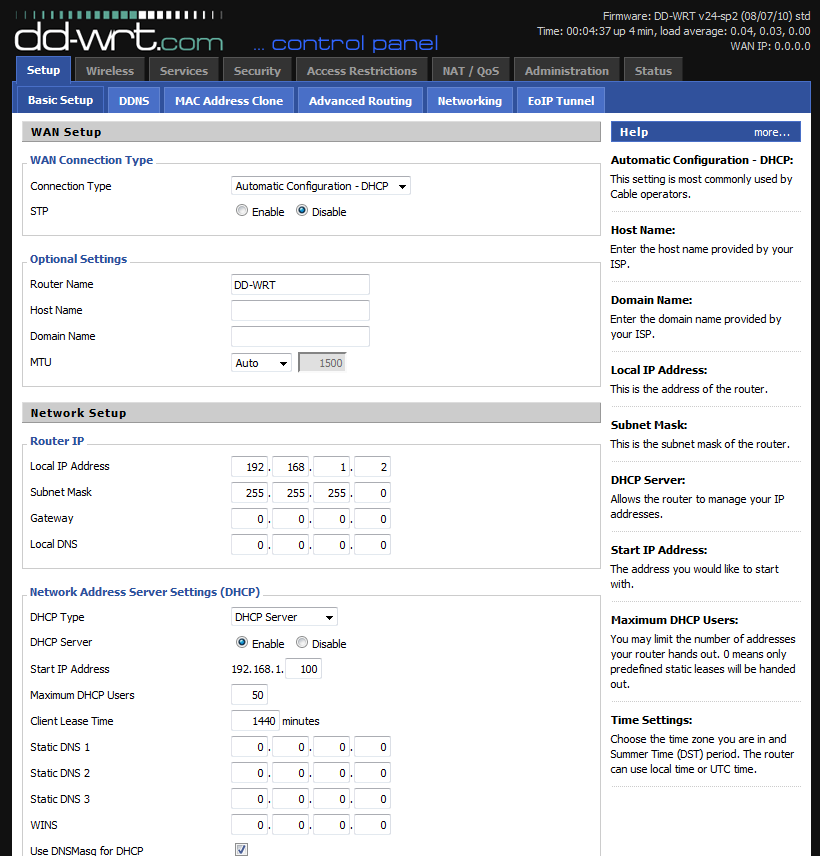This screenshot has width=820, height=856.
Task: Click the Domain Name field
Action: pos(300,336)
